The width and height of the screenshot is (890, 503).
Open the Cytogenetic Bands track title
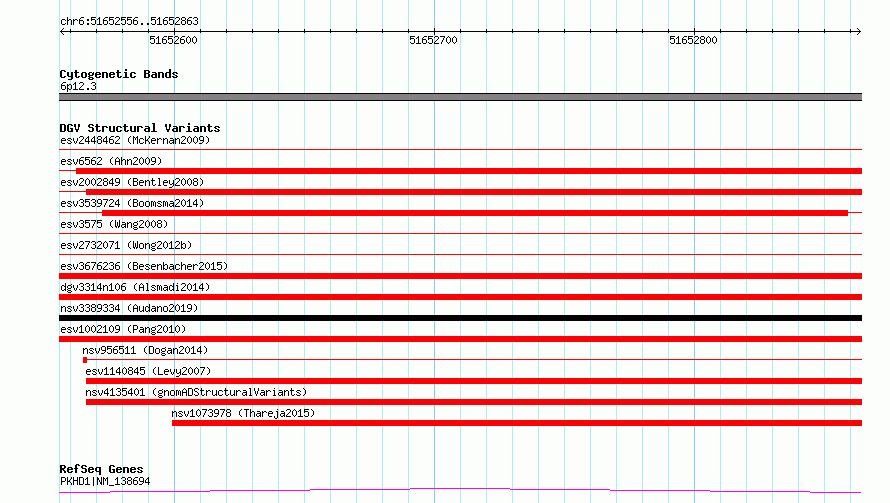click(x=119, y=74)
